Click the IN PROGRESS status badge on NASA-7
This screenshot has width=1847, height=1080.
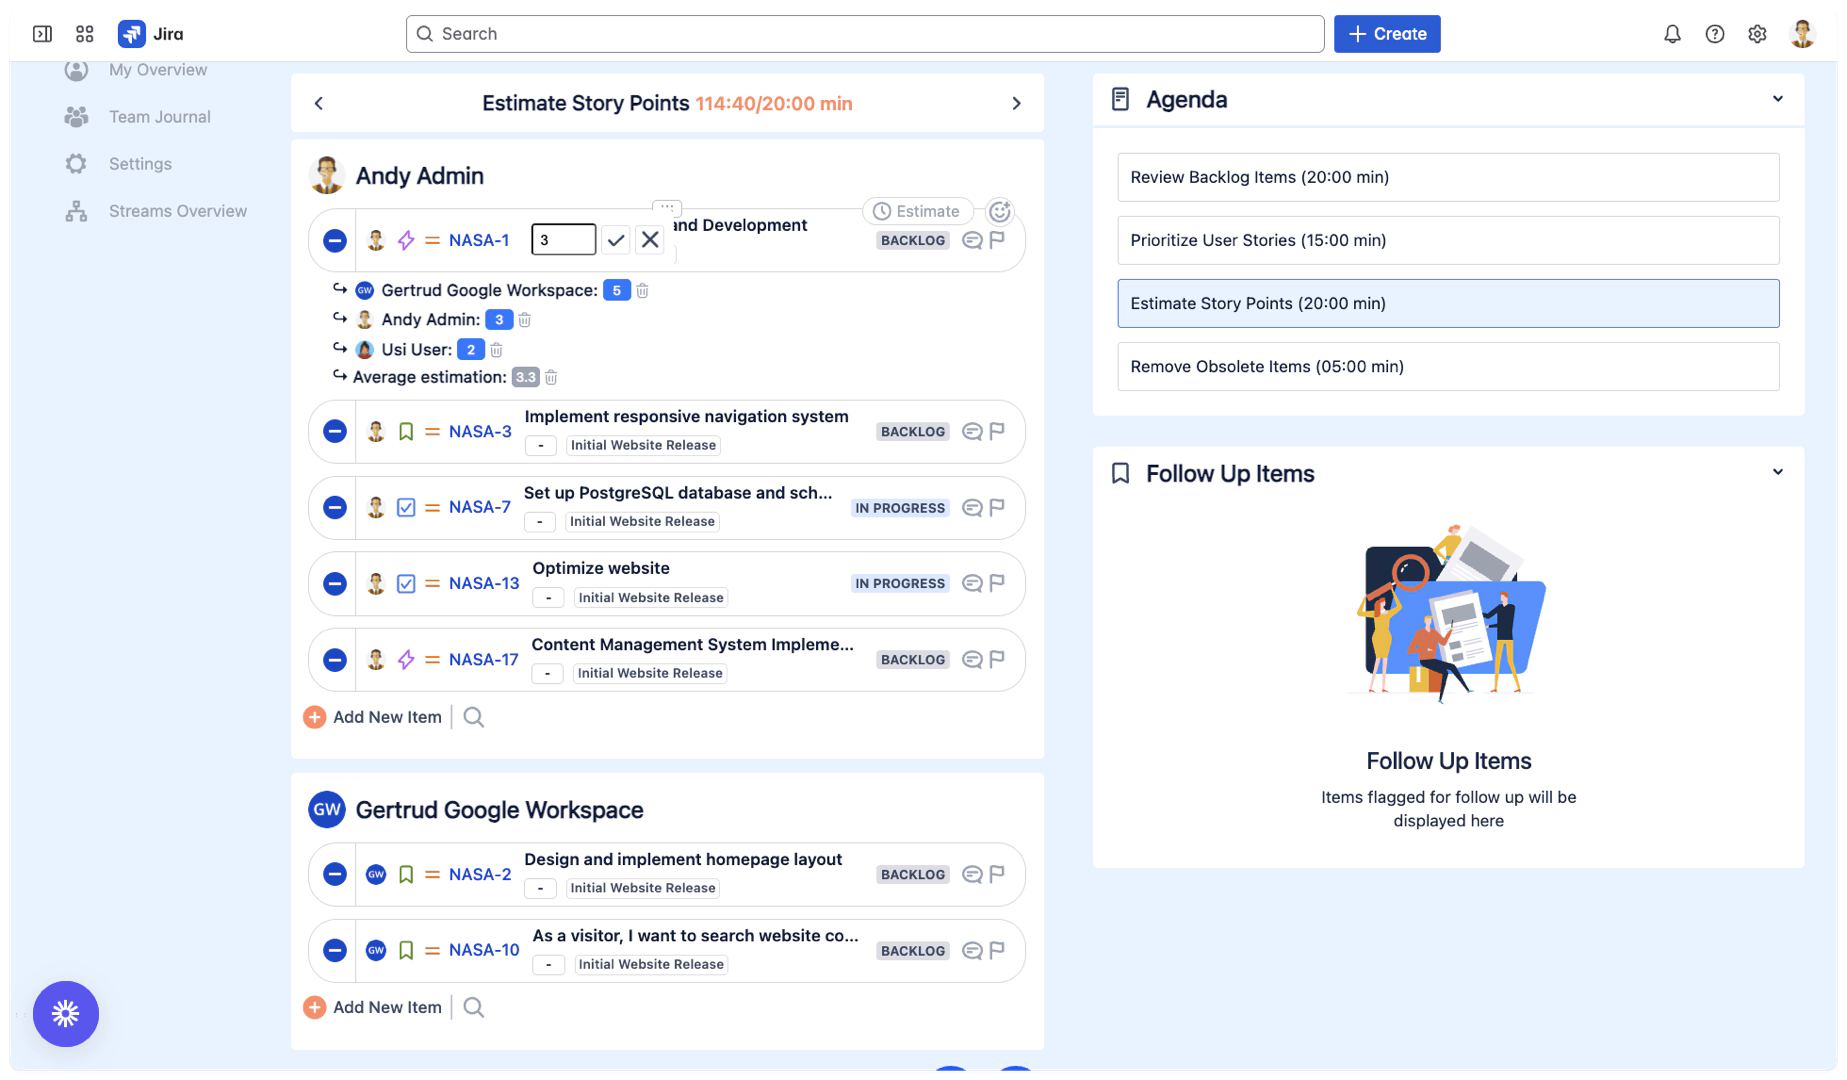pos(900,508)
